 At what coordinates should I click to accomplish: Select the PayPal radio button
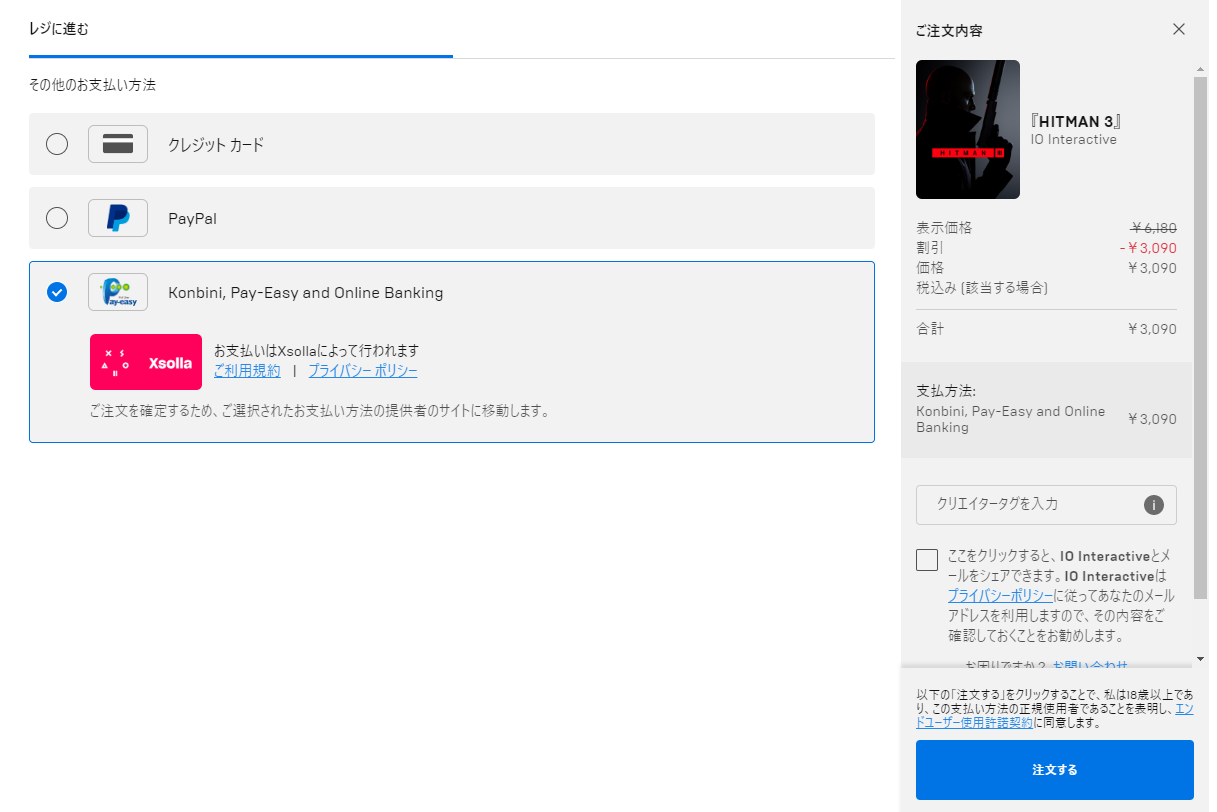[x=57, y=218]
